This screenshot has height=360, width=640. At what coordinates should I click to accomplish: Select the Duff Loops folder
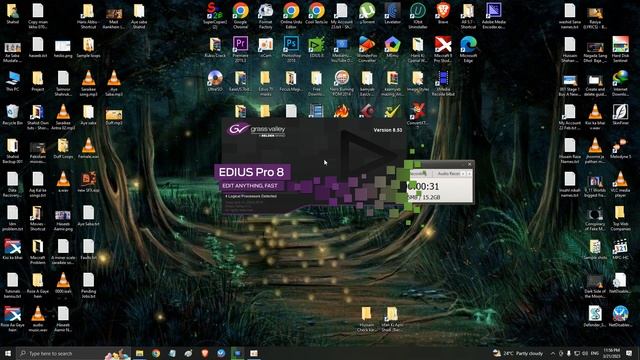63,149
